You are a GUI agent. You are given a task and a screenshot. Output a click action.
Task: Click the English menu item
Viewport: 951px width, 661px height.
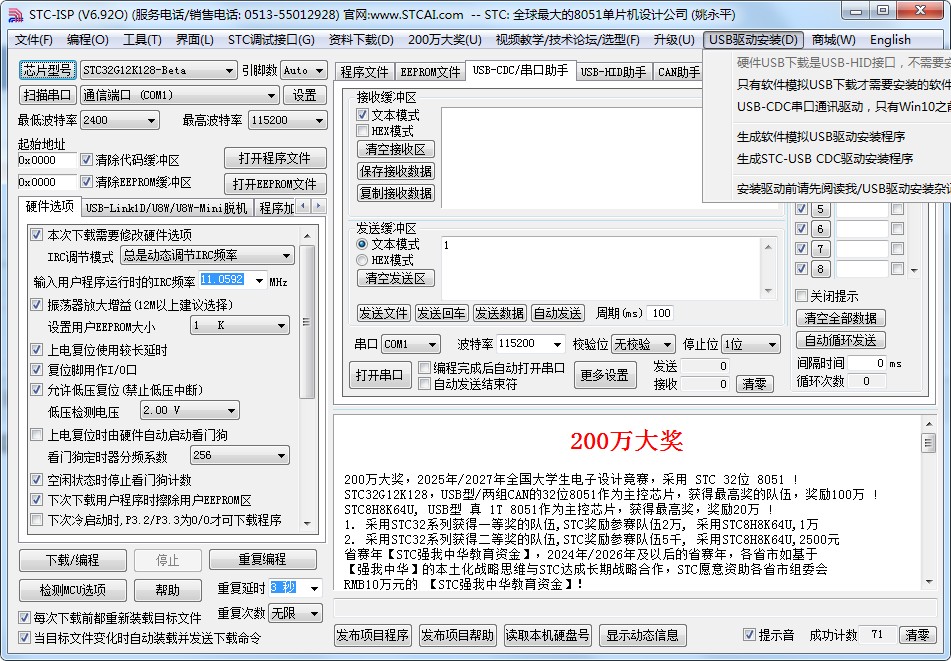click(890, 40)
